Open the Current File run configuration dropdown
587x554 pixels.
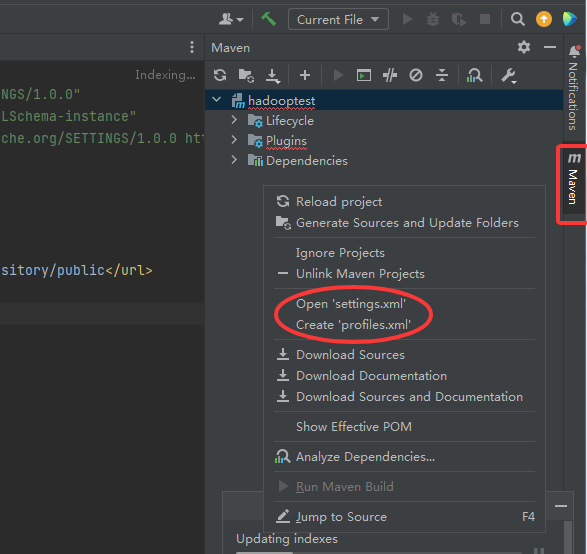pyautogui.click(x=338, y=19)
